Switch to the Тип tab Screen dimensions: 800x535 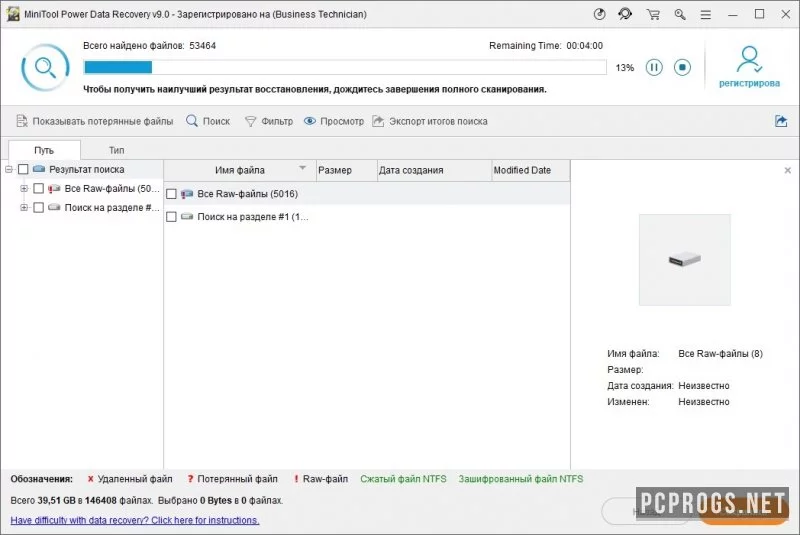tap(116, 150)
